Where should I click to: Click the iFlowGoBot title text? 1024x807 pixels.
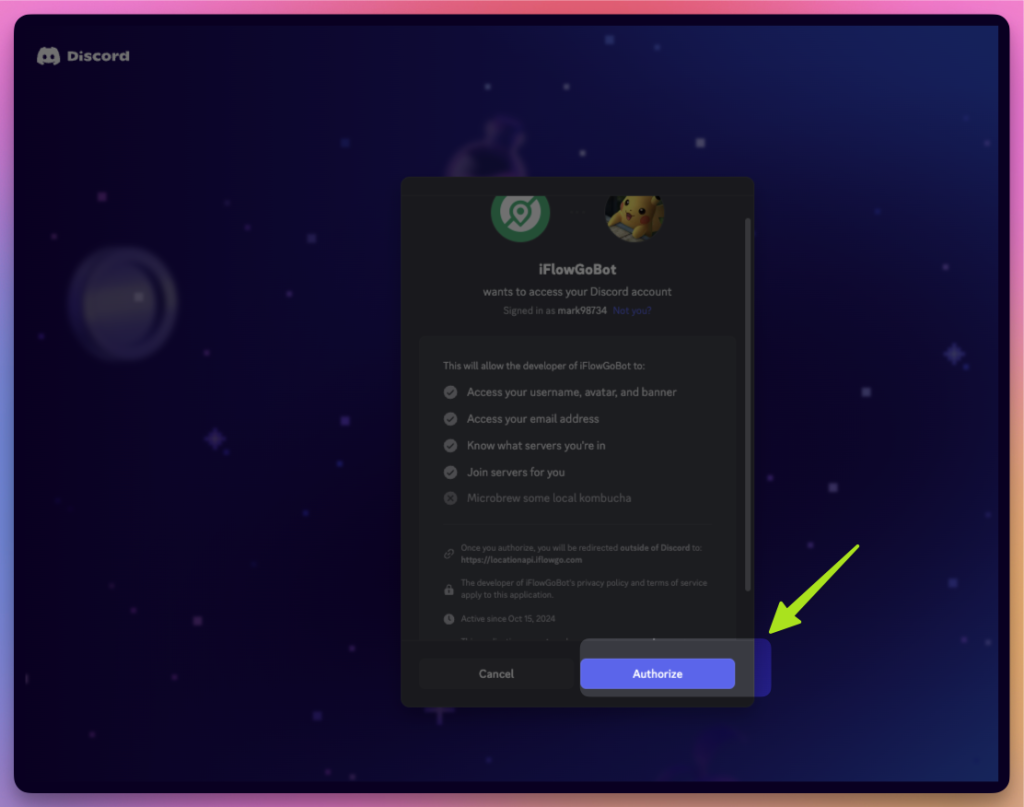click(x=577, y=269)
